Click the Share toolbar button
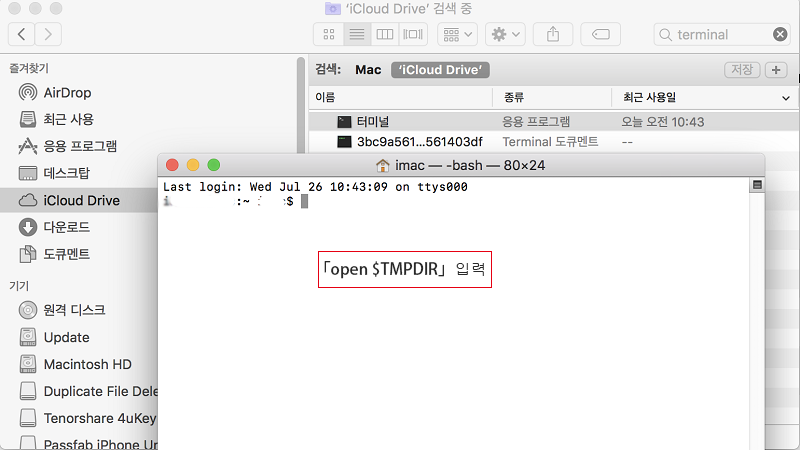Viewport: 800px width, 450px height. 553,34
